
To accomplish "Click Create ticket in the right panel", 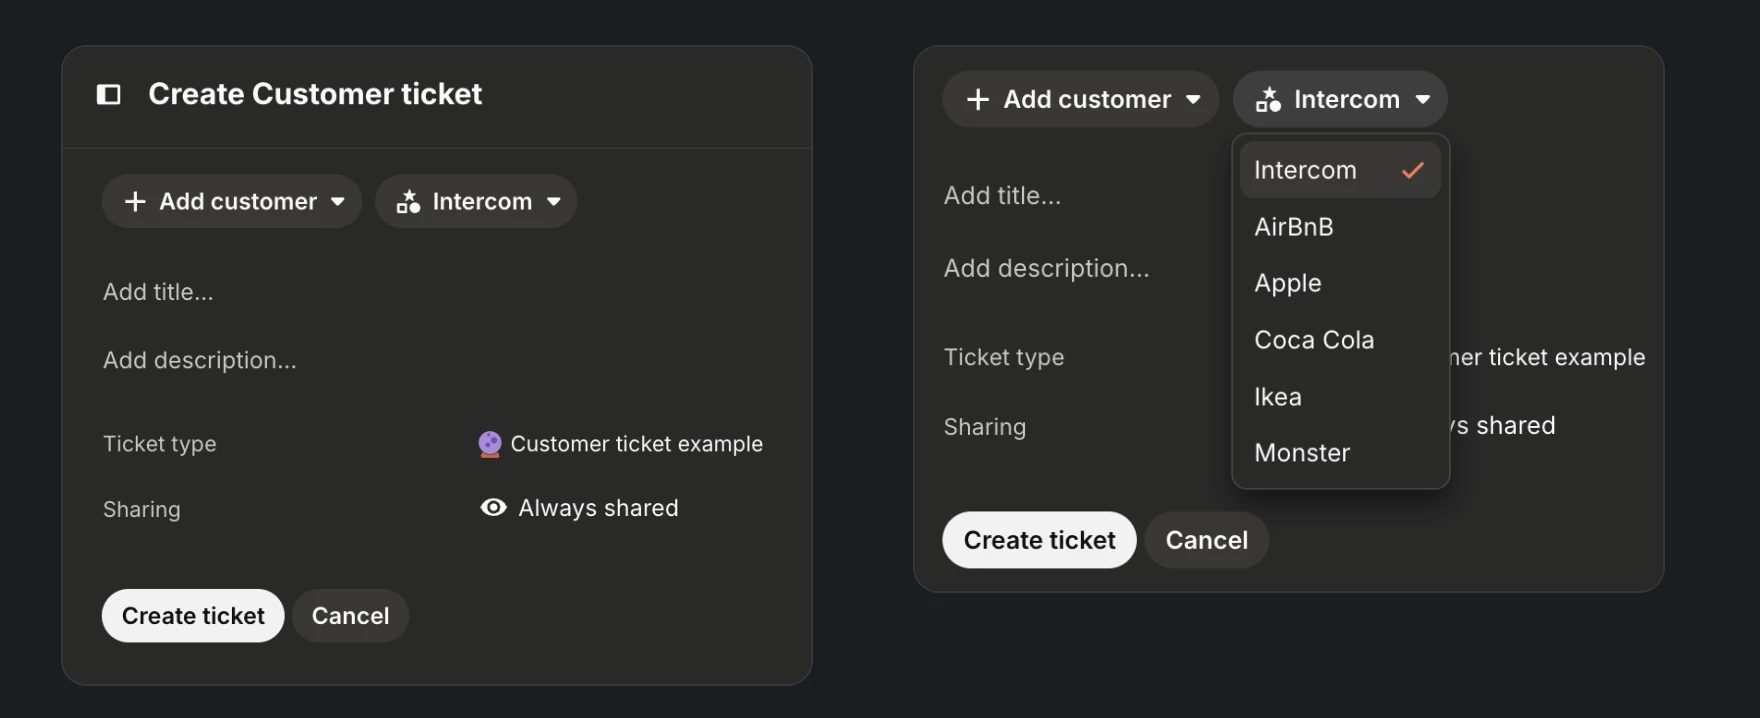I will (1039, 540).
